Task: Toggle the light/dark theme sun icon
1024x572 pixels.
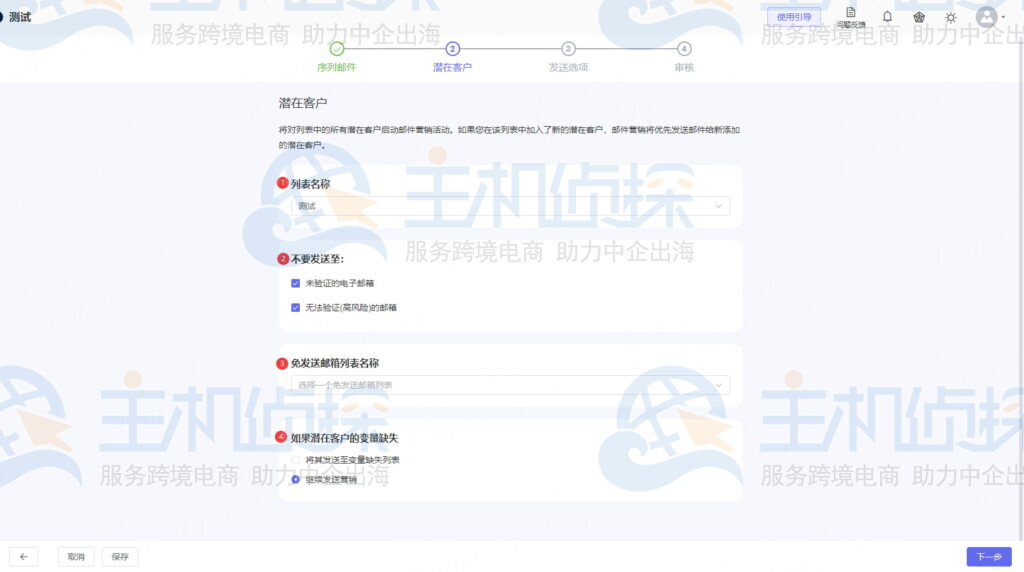Action: pos(951,18)
